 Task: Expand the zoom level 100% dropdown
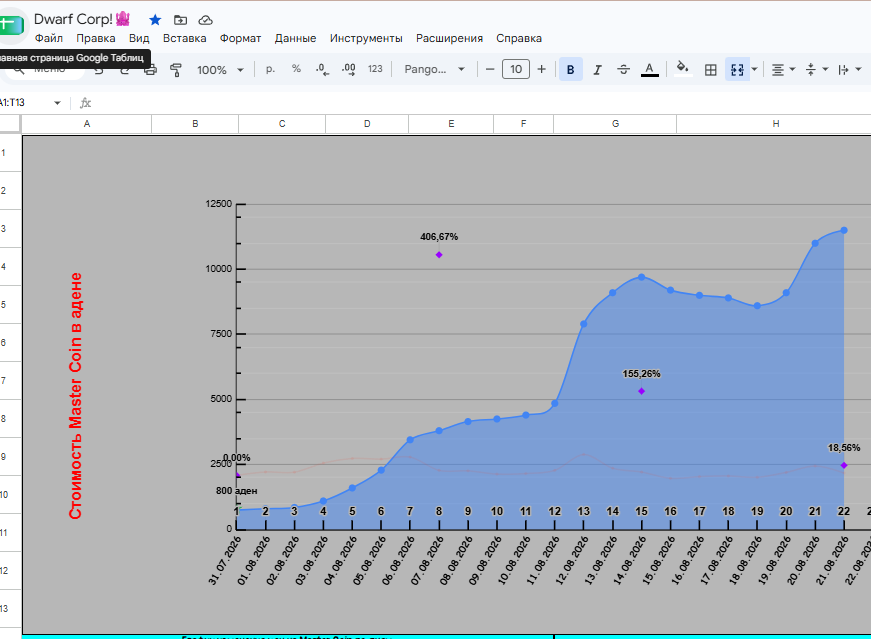[x=220, y=69]
